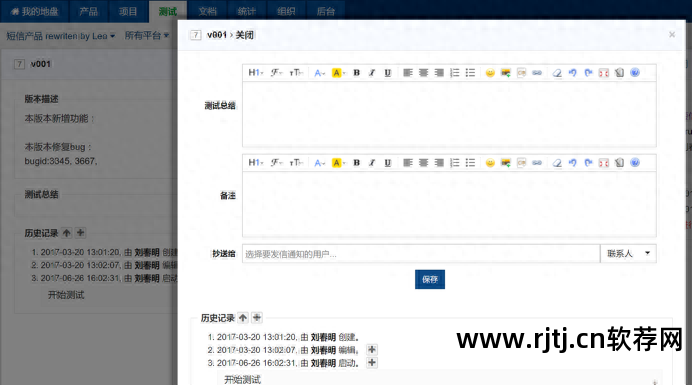Undo last edit in 测试总结 editor
692x385 pixels.
click(x=572, y=73)
